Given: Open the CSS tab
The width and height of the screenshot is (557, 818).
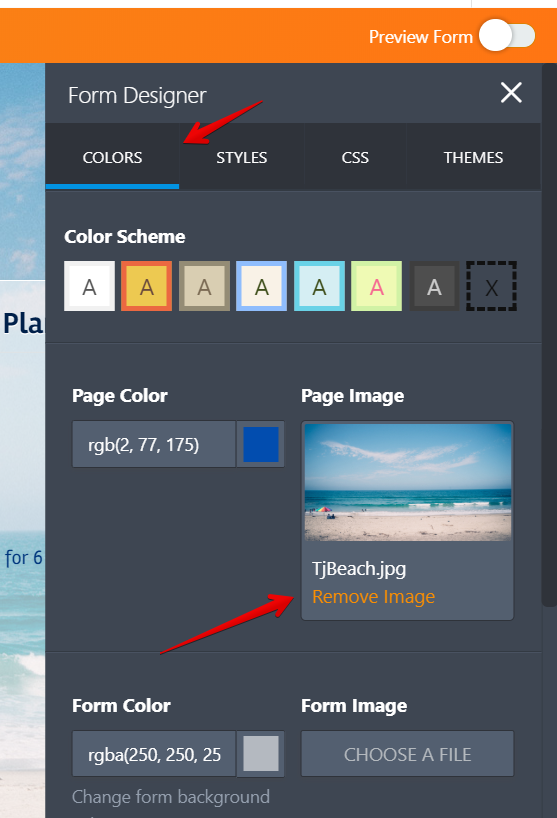Looking at the screenshot, I should 355,157.
